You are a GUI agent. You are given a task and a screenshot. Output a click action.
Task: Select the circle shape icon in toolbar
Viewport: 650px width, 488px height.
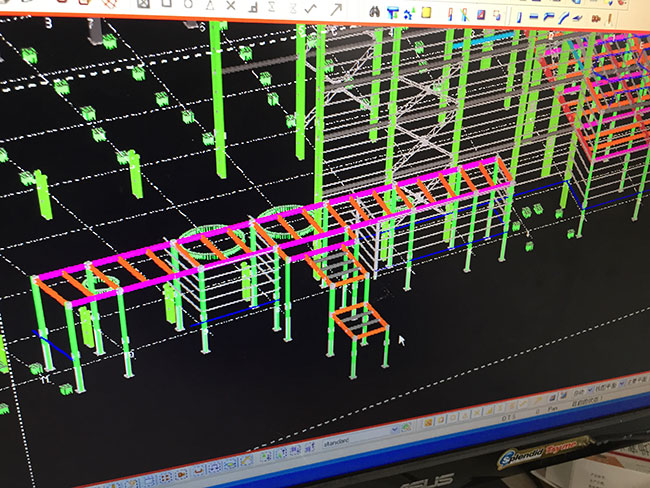click(189, 4)
